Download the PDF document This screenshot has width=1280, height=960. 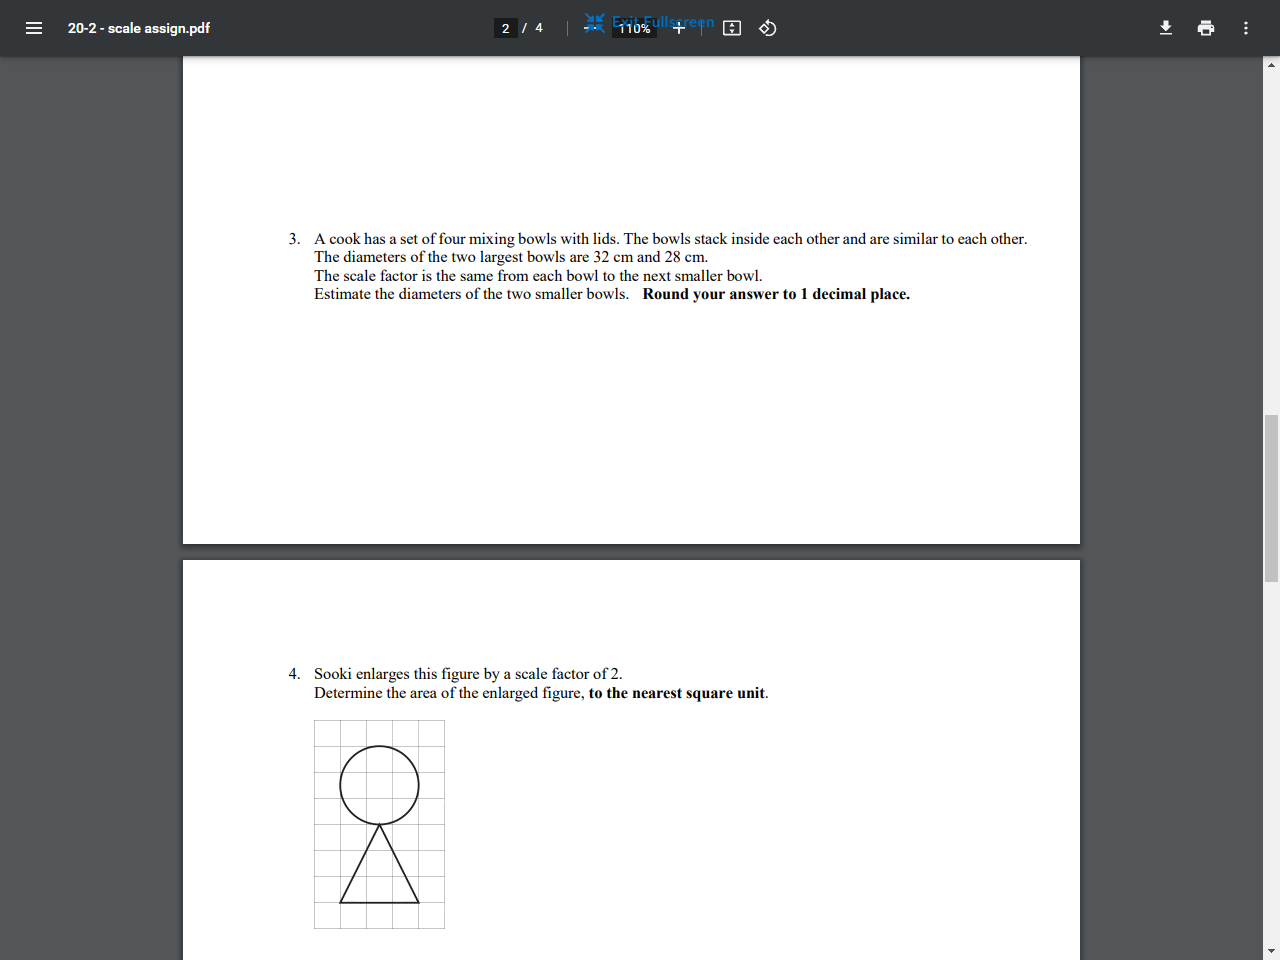click(x=1166, y=28)
